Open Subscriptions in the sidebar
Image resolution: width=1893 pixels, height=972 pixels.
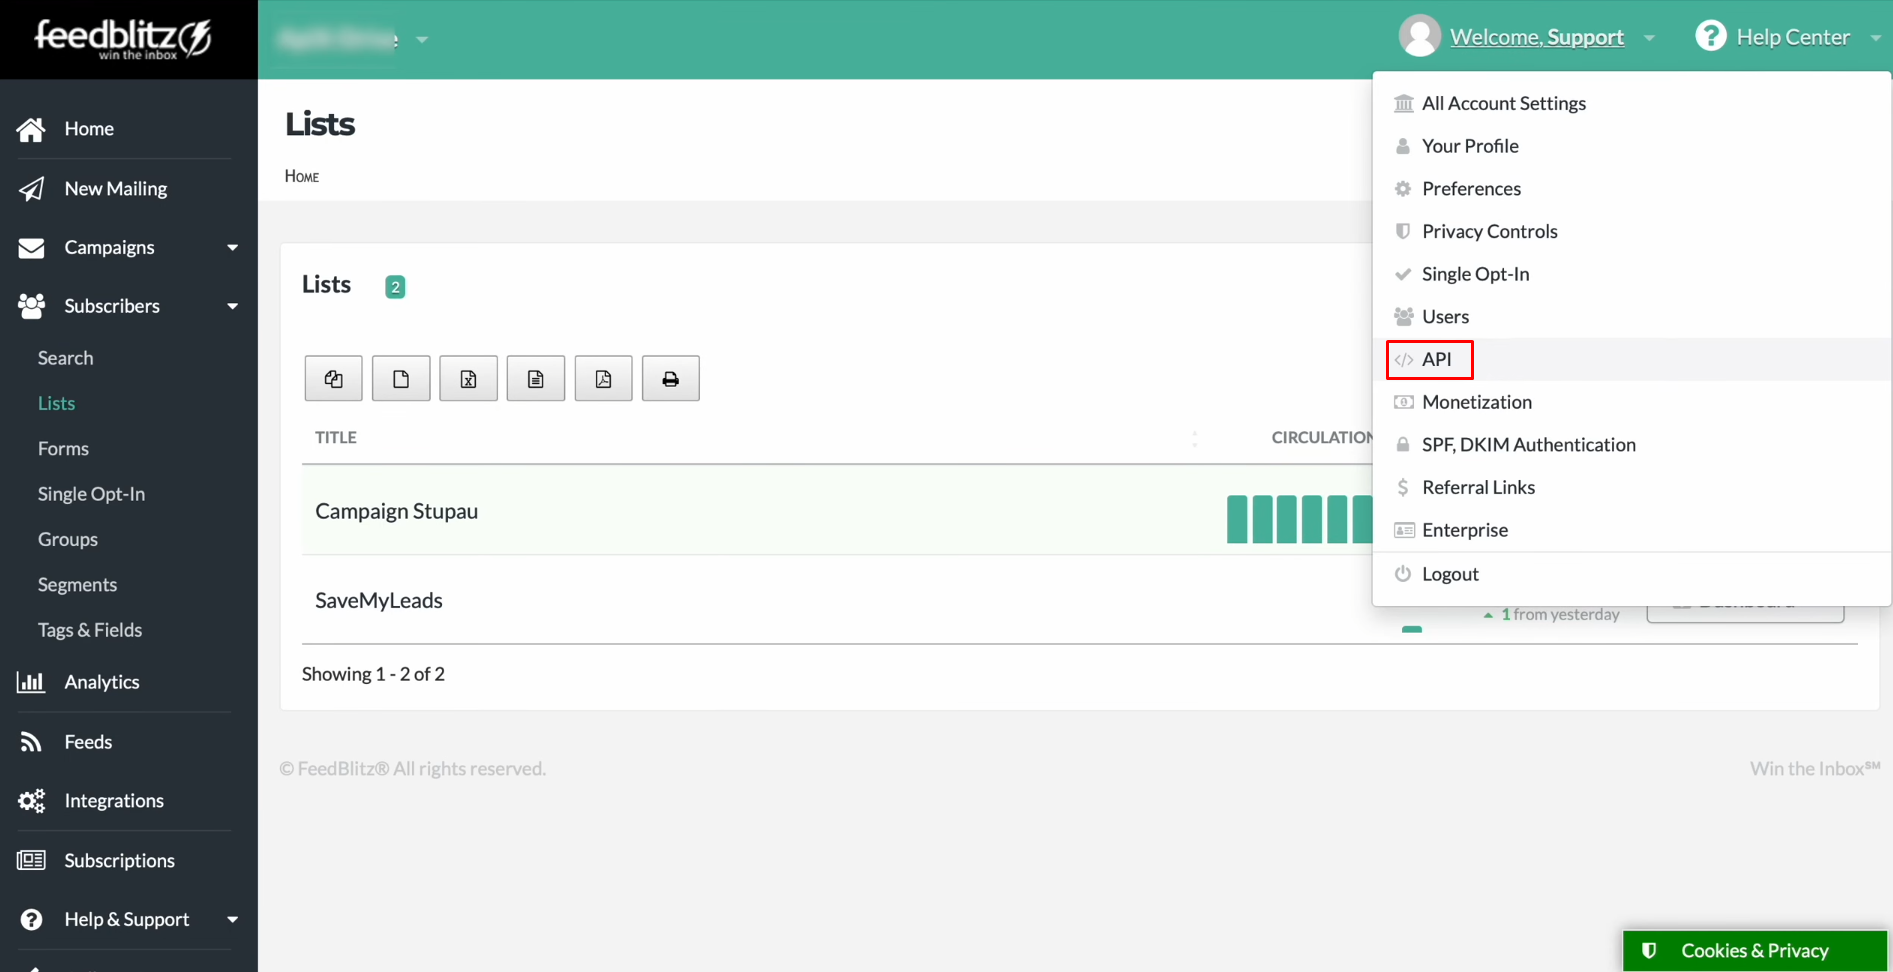click(x=119, y=861)
